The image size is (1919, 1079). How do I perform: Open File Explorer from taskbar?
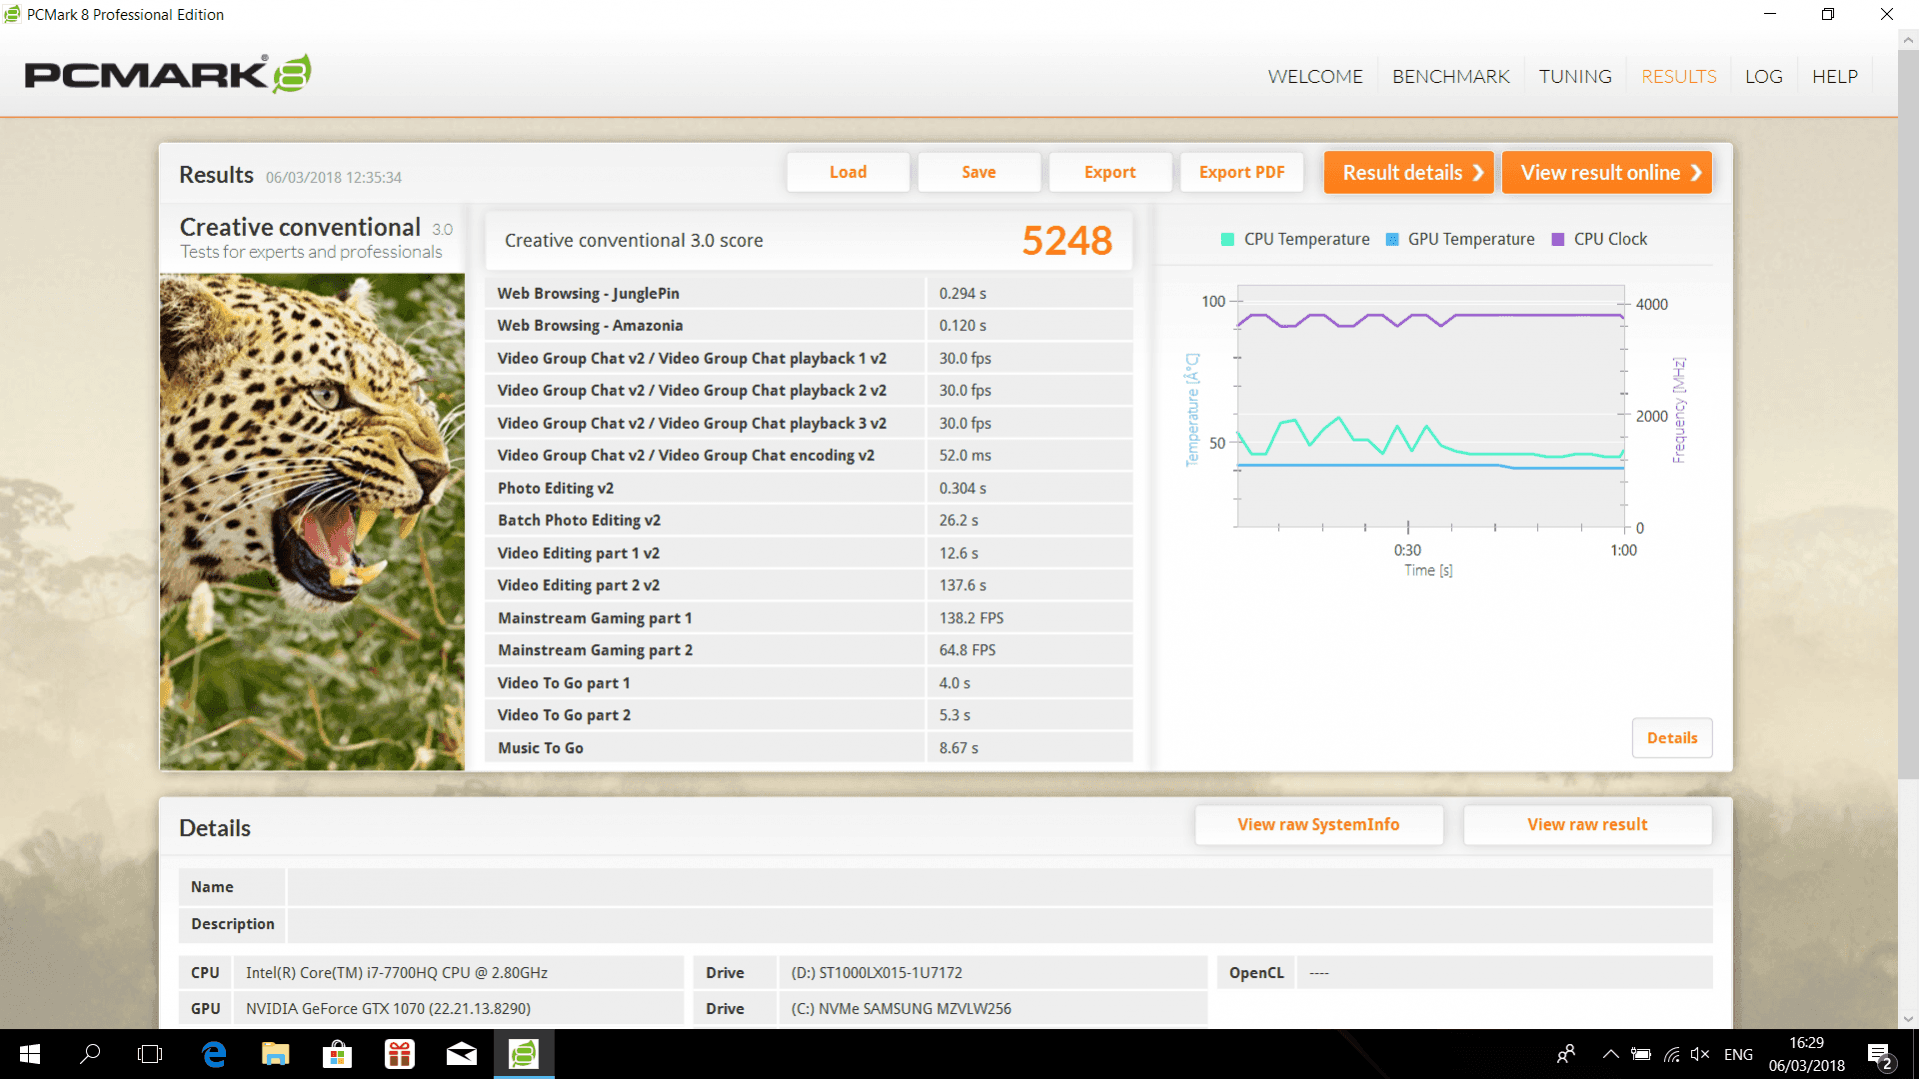pyautogui.click(x=275, y=1054)
